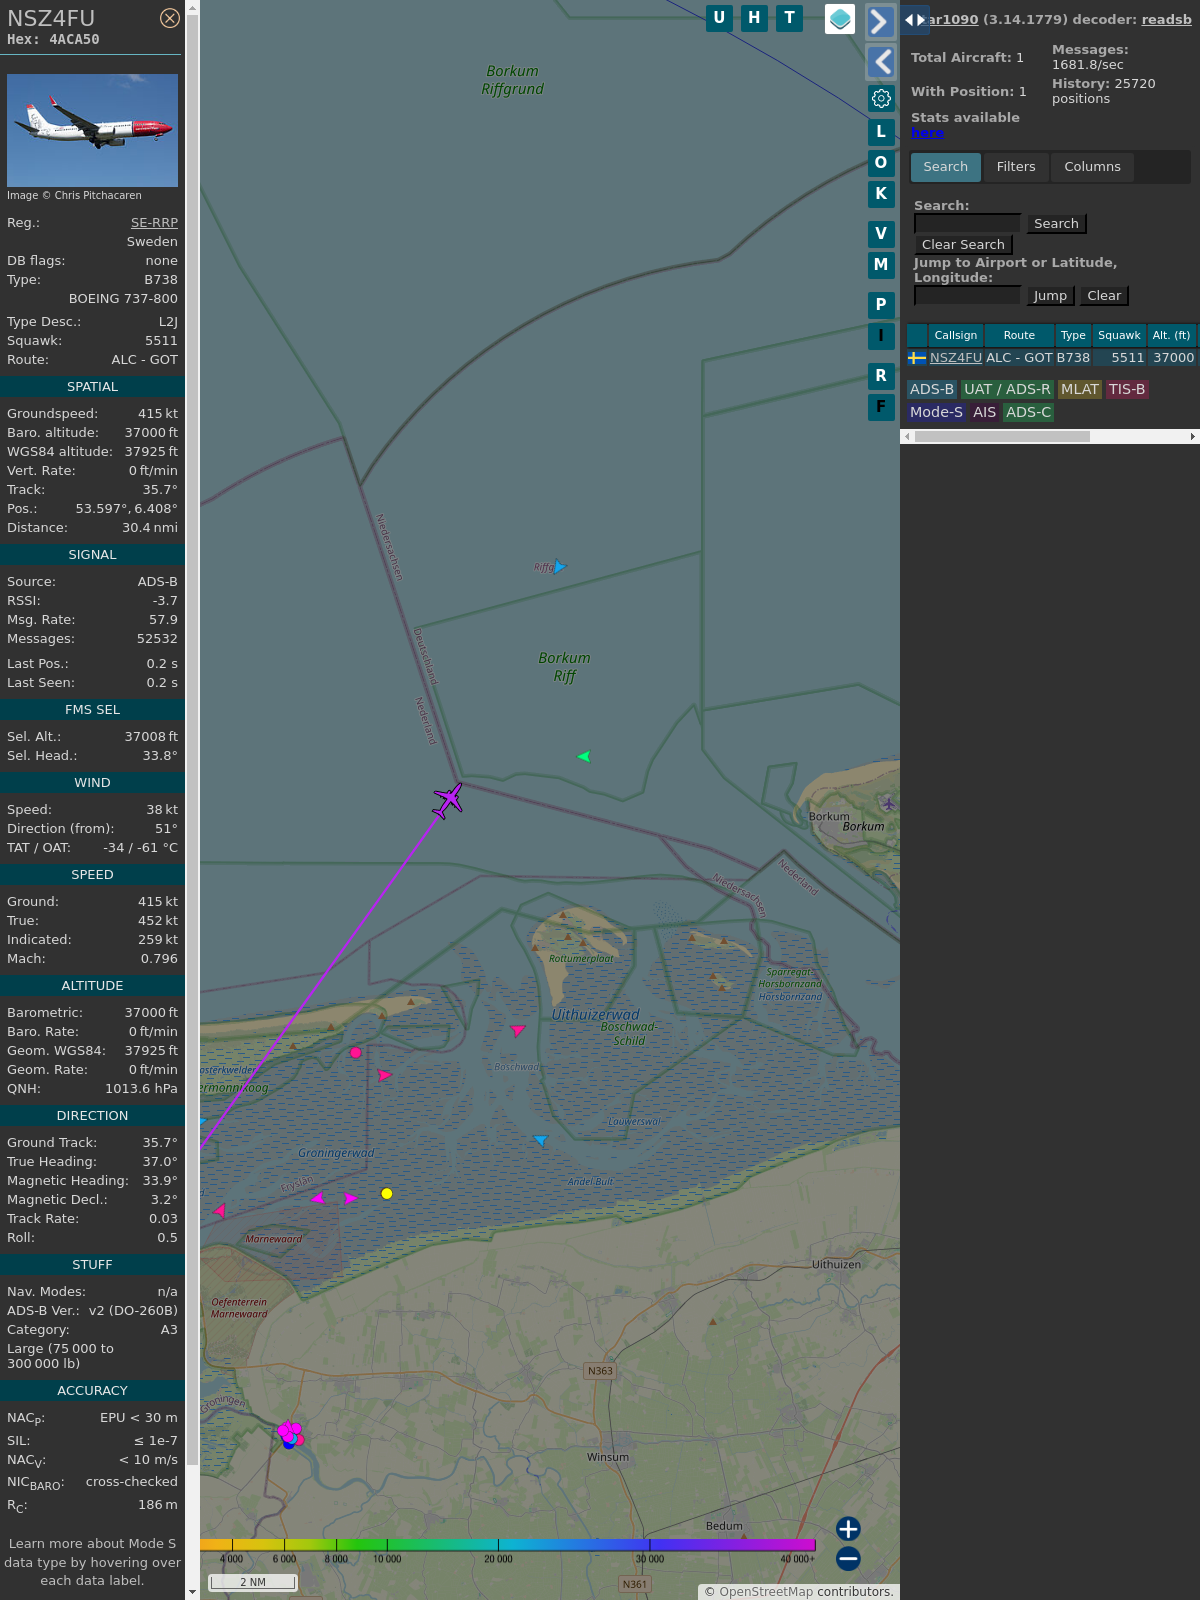The height and width of the screenshot is (1600, 1200).
Task: Toggle the U map button
Action: [x=719, y=18]
